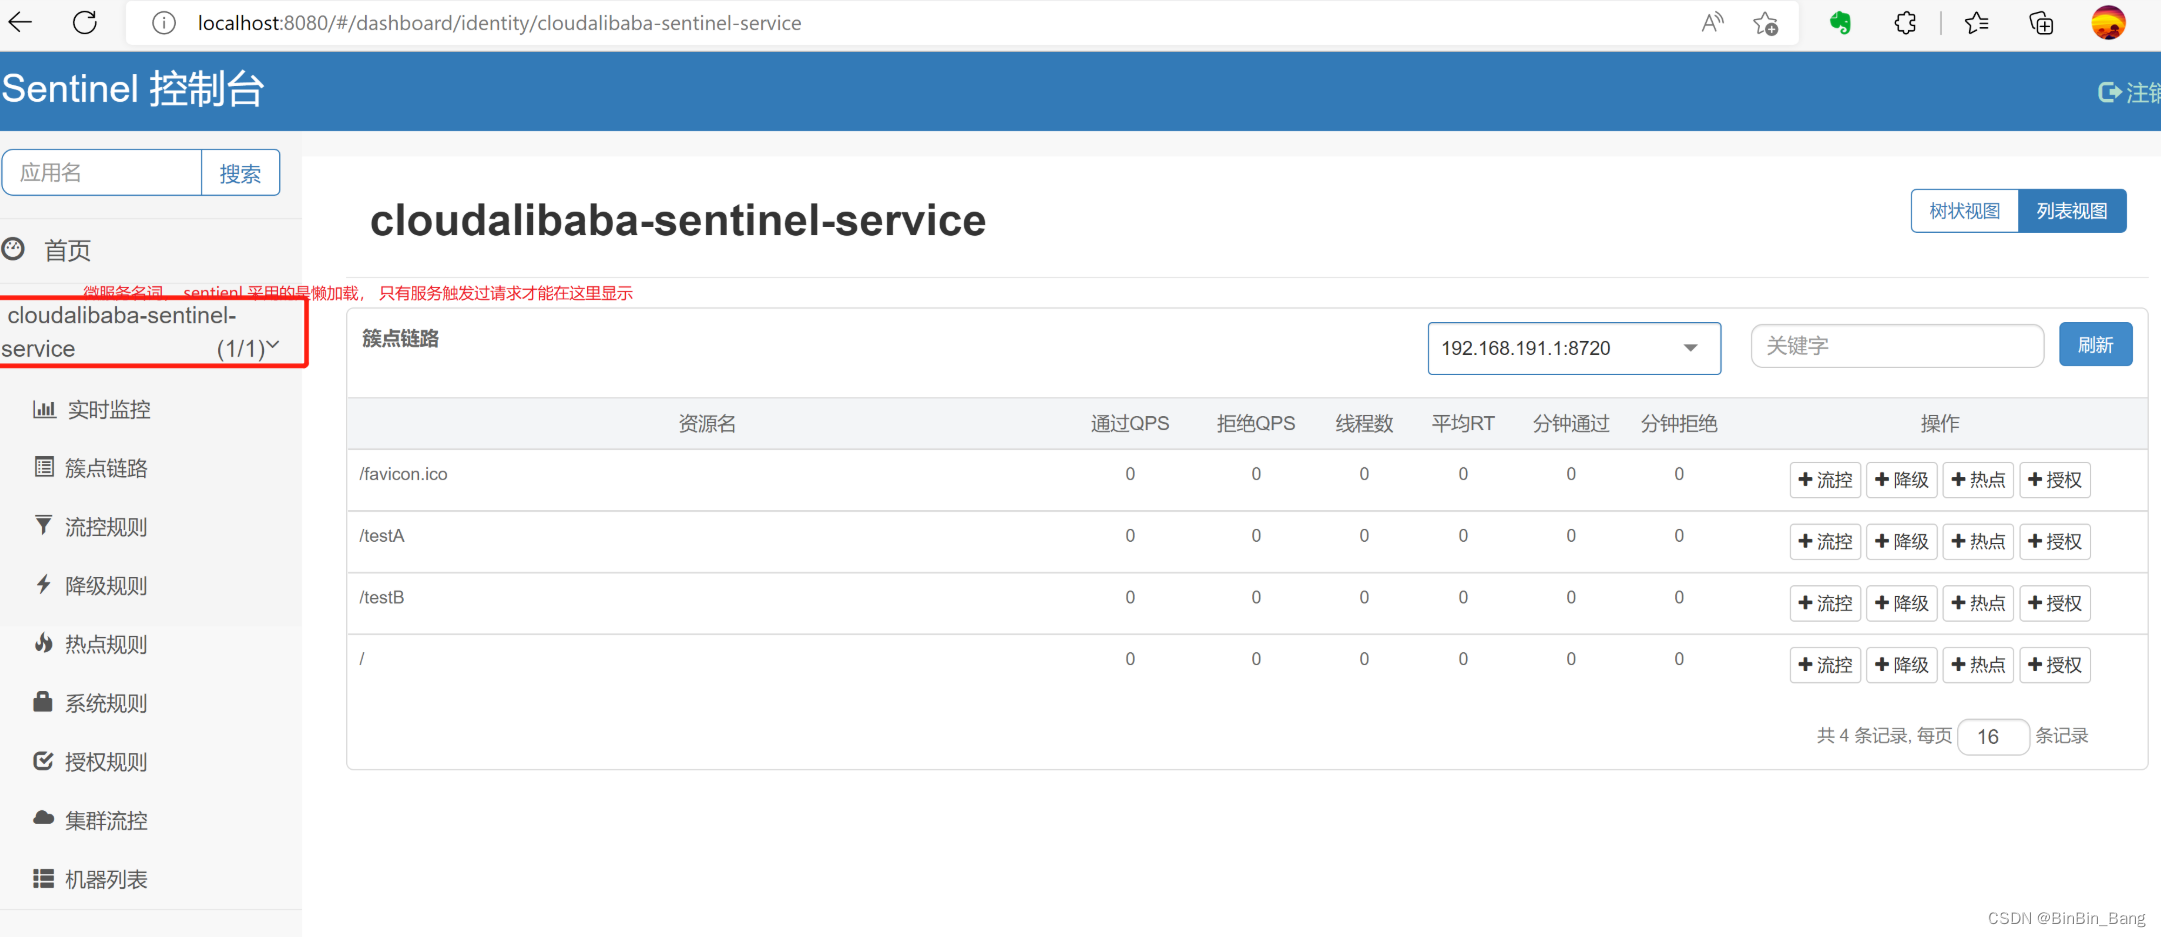Open 热点规则 in the sidebar
The image size is (2161, 937).
point(106,644)
